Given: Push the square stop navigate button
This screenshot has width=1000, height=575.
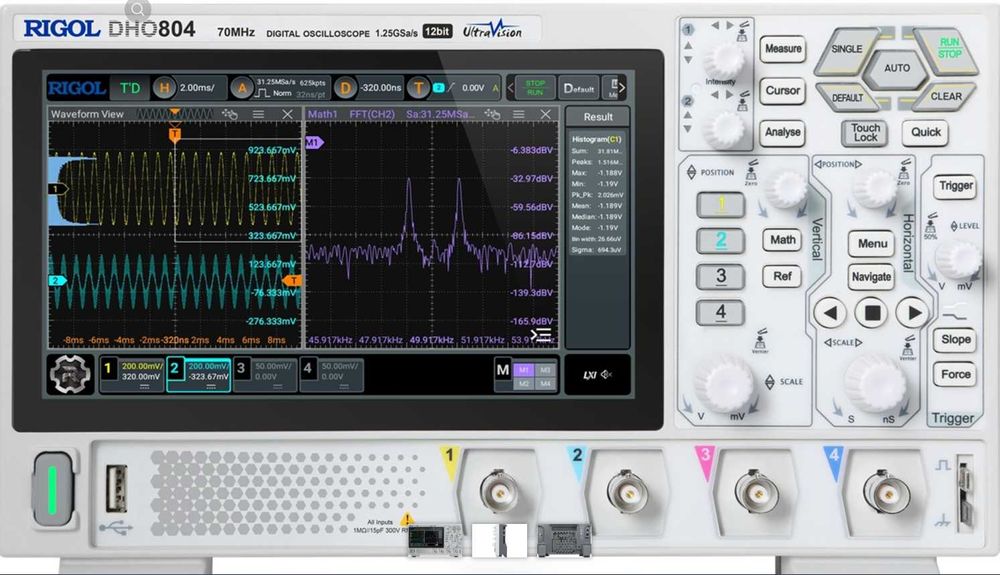Looking at the screenshot, I should click(x=872, y=313).
